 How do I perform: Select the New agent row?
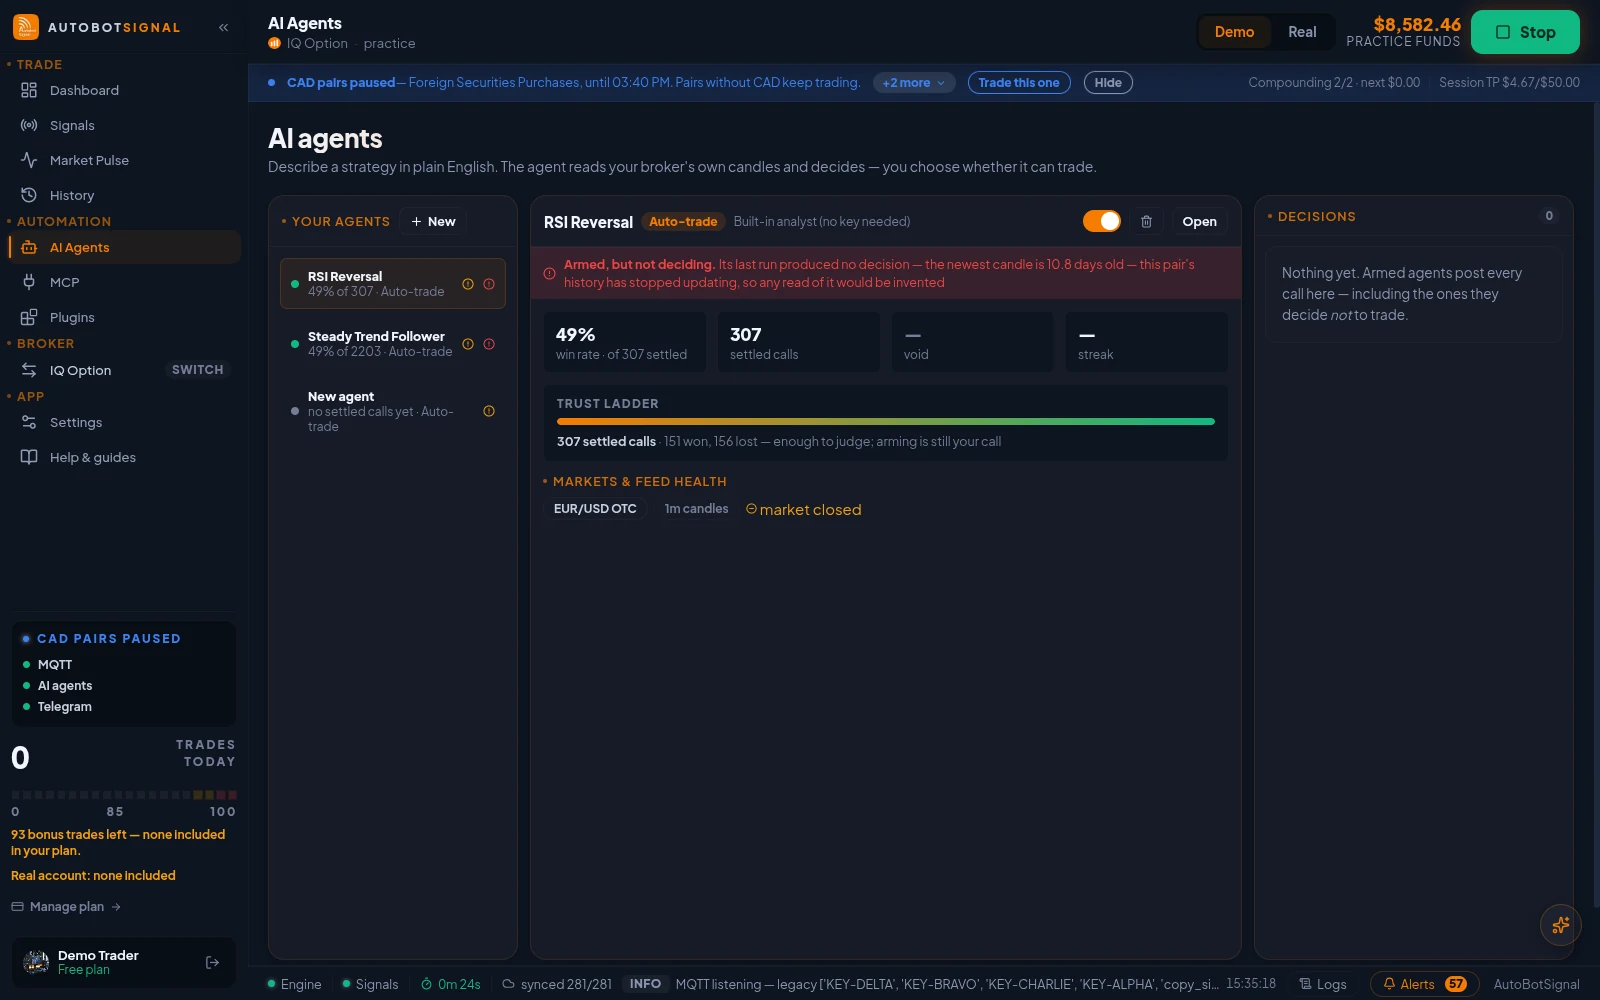tap(393, 411)
